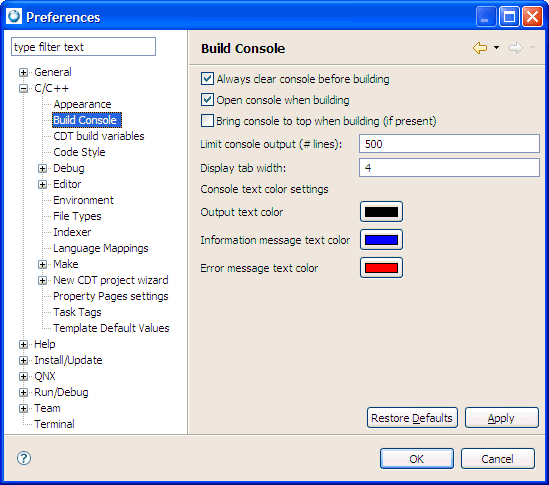Expand the Team tree node

(23, 408)
